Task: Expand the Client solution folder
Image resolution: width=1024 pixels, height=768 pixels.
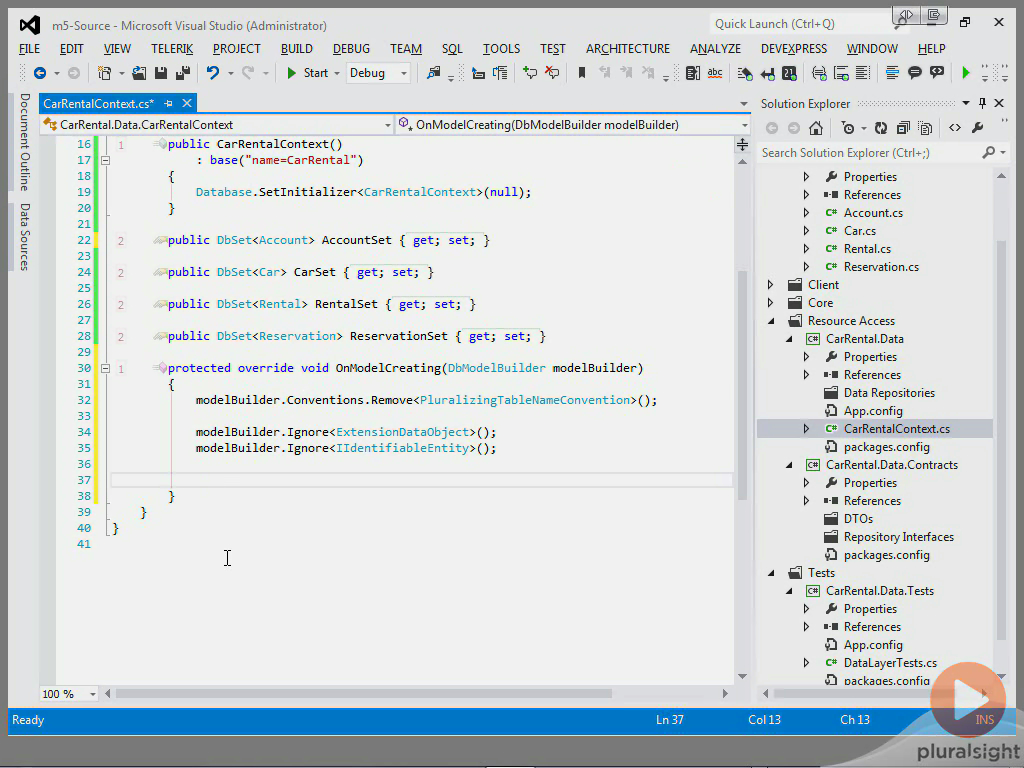Action: 771,285
